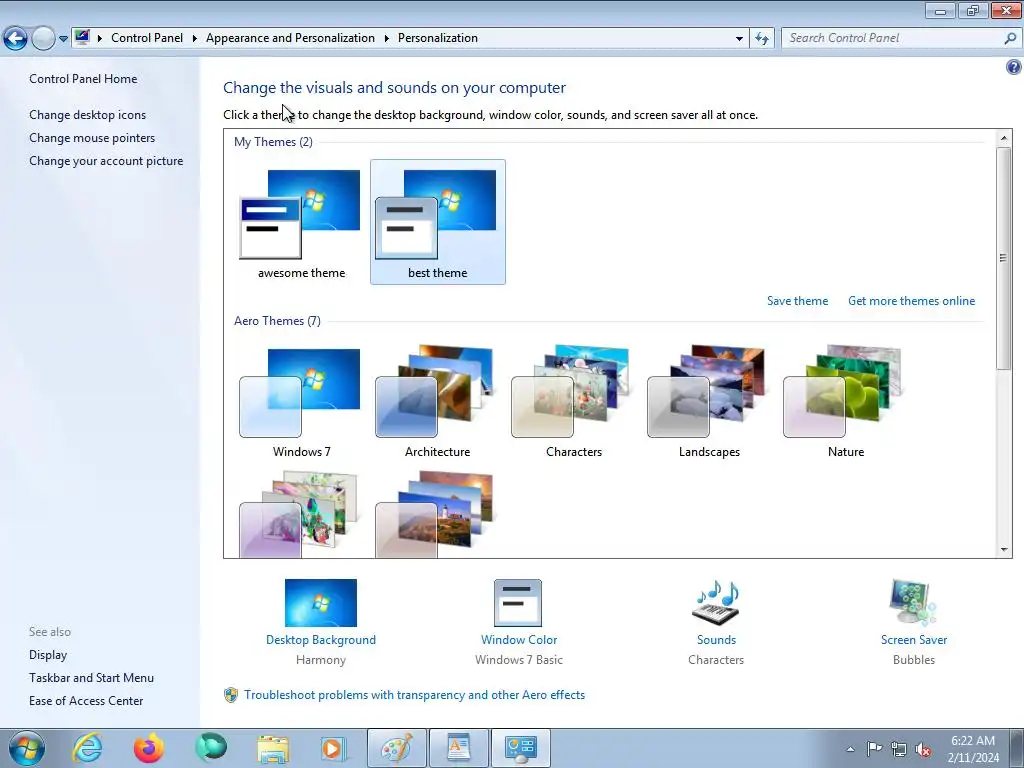Open Windows Explorer folder on taskbar
Image resolution: width=1024 pixels, height=768 pixels.
[273, 748]
